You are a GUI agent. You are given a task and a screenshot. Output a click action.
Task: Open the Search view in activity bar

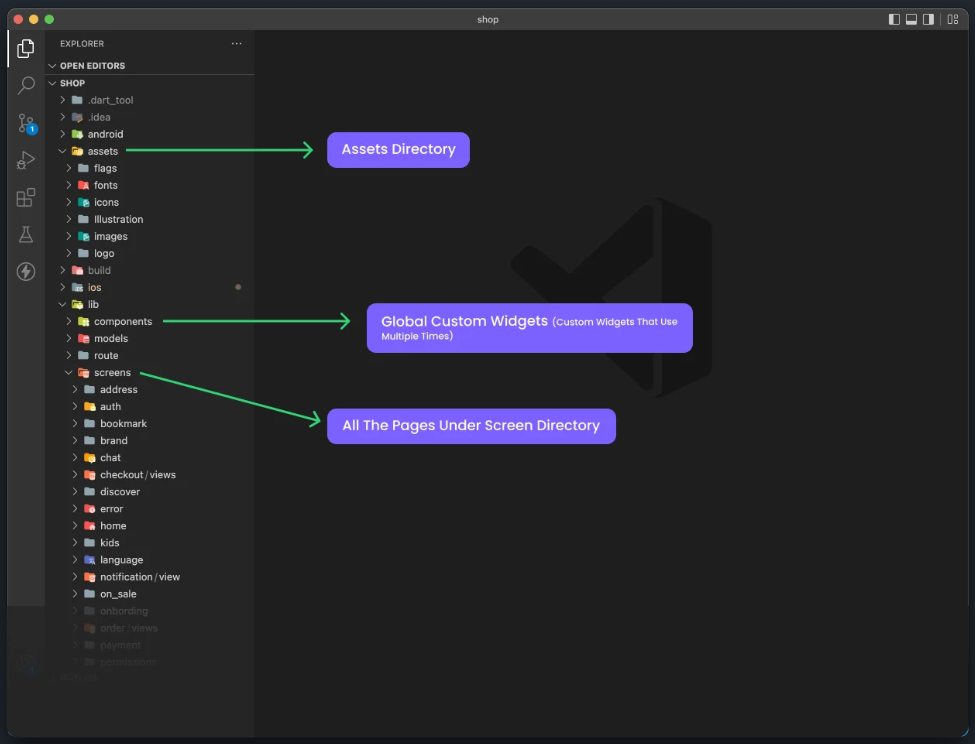click(x=25, y=85)
